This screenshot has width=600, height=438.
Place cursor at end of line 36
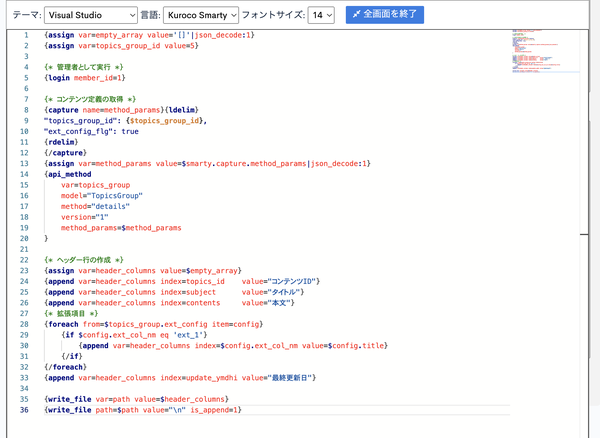243,410
